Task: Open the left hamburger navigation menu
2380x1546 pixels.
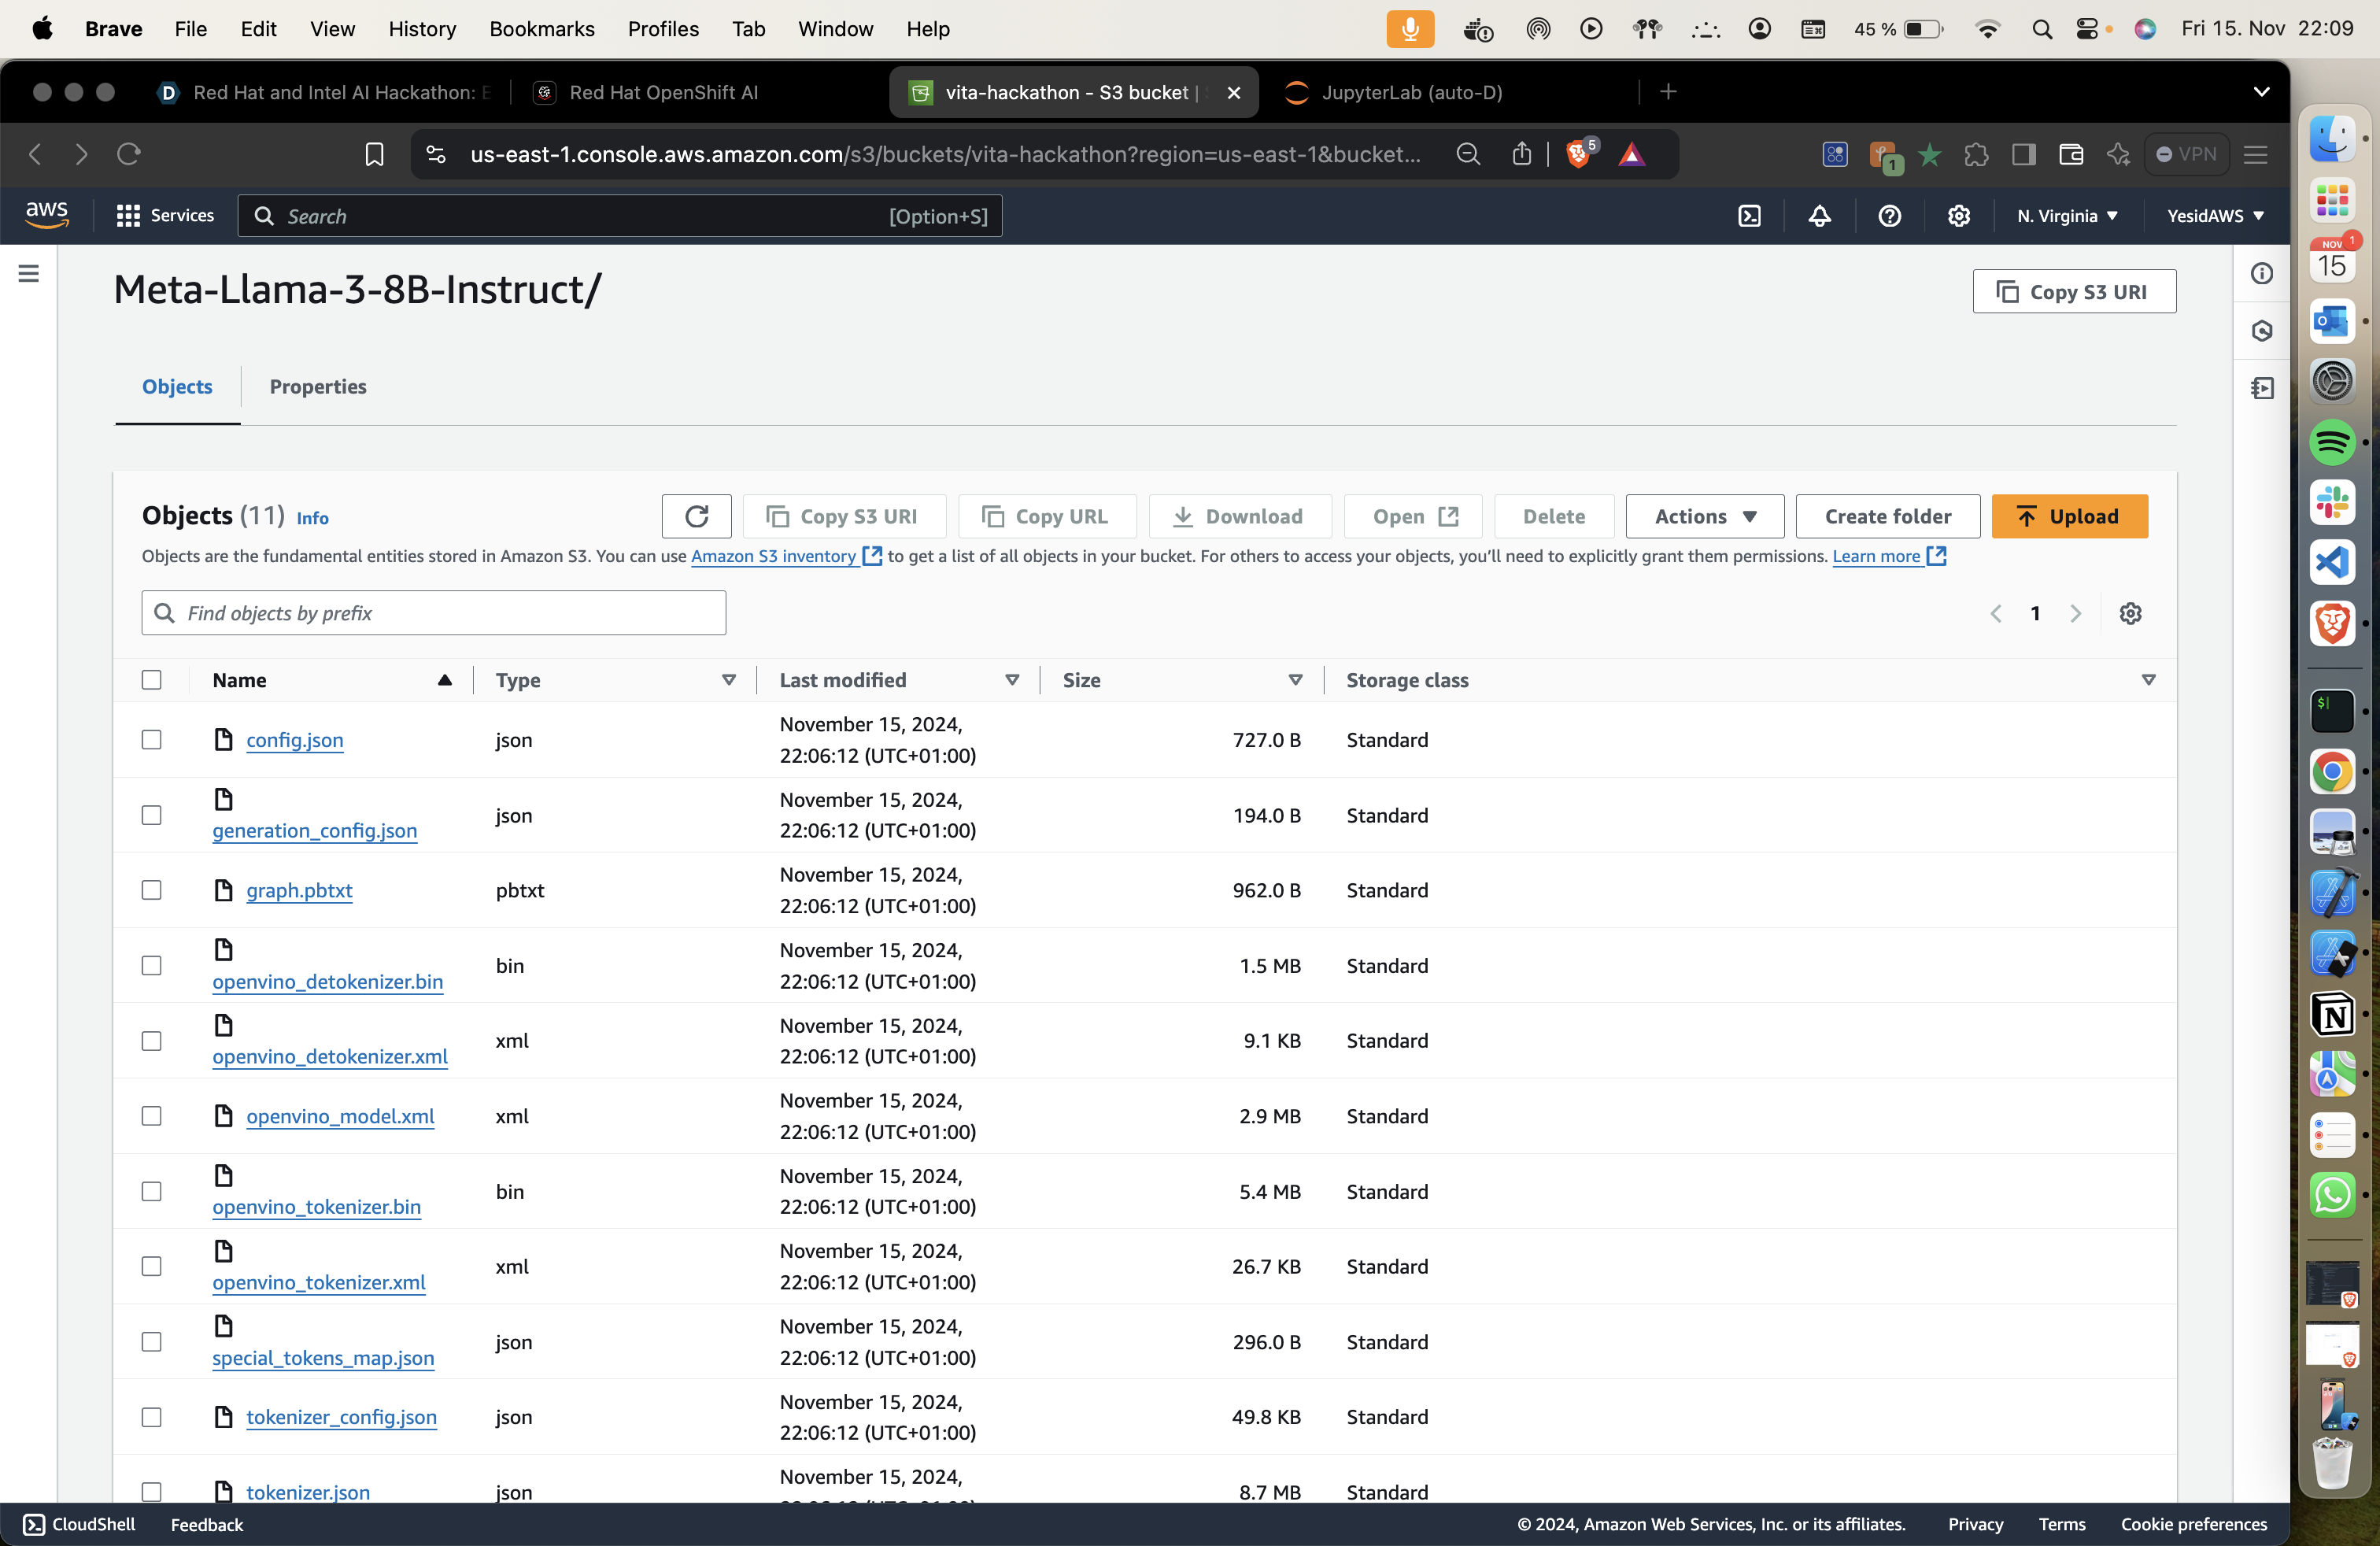Action: coord(29,273)
